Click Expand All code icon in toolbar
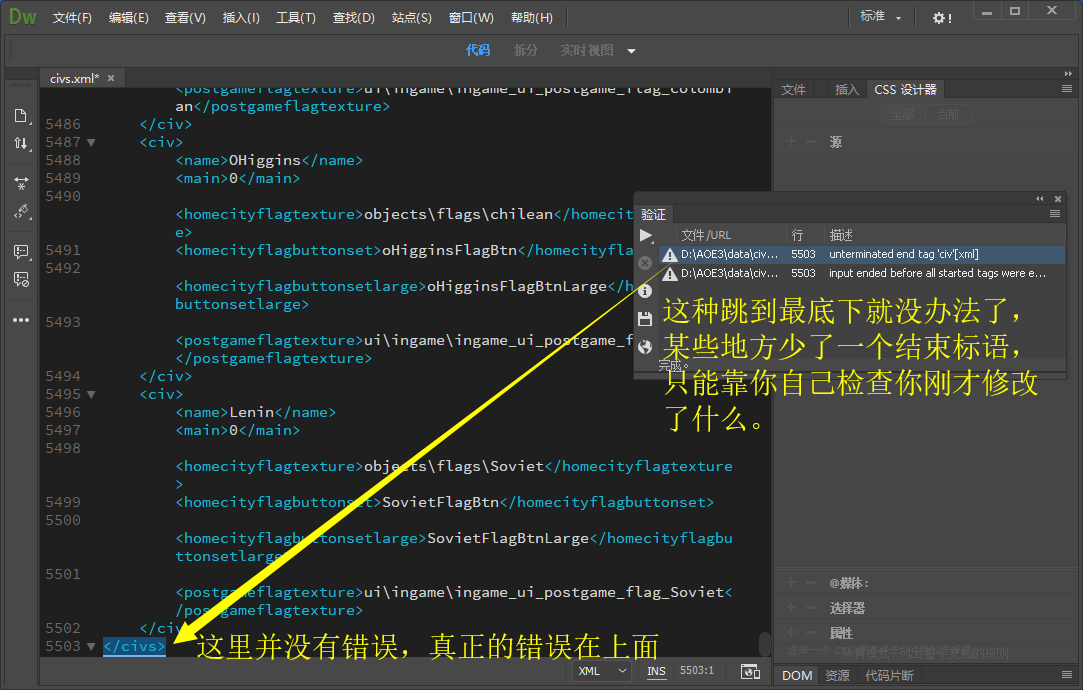The width and height of the screenshot is (1083, 690). pos(21,183)
